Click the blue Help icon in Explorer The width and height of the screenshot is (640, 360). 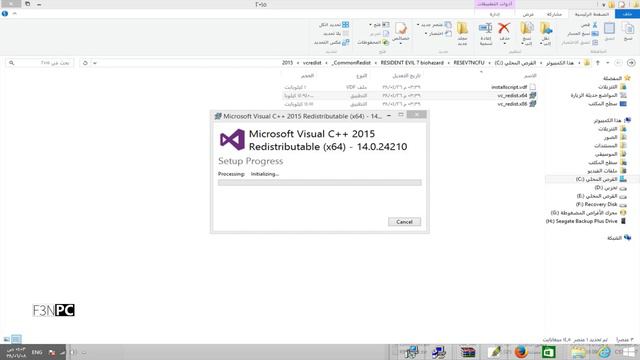5,13
